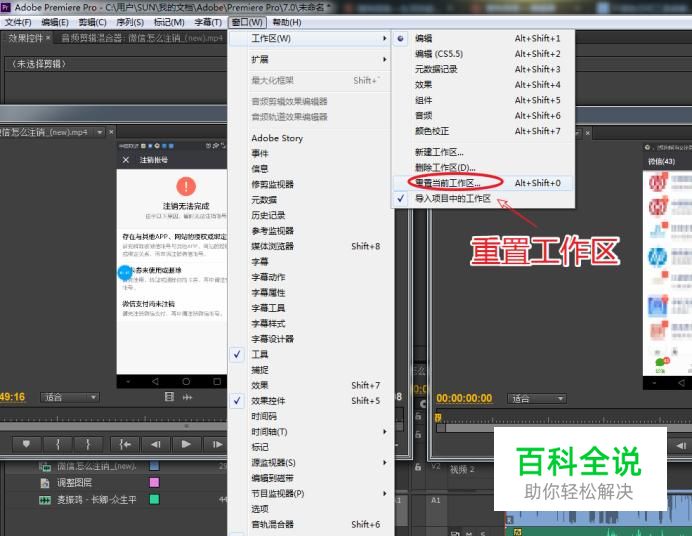This screenshot has height=536, width=692.
Task: Click the drag audio only waveform icon
Action: (188, 397)
